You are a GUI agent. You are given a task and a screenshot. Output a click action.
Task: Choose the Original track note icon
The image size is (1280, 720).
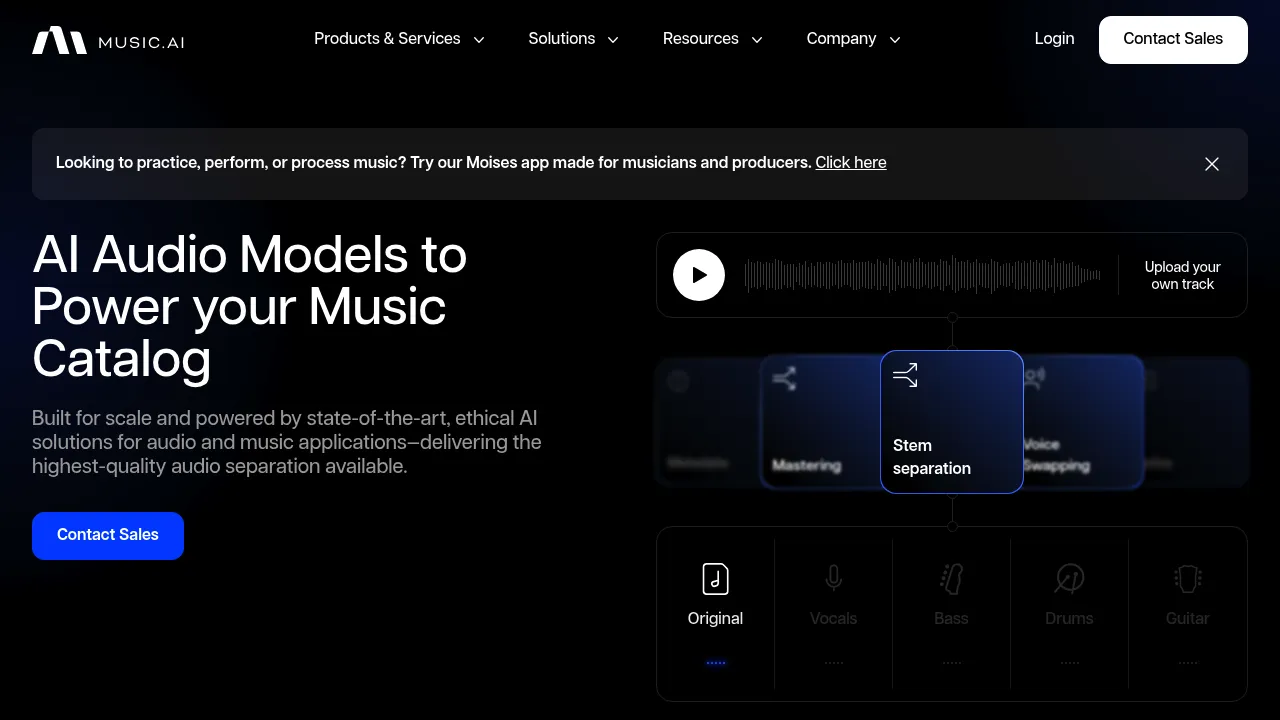(715, 578)
